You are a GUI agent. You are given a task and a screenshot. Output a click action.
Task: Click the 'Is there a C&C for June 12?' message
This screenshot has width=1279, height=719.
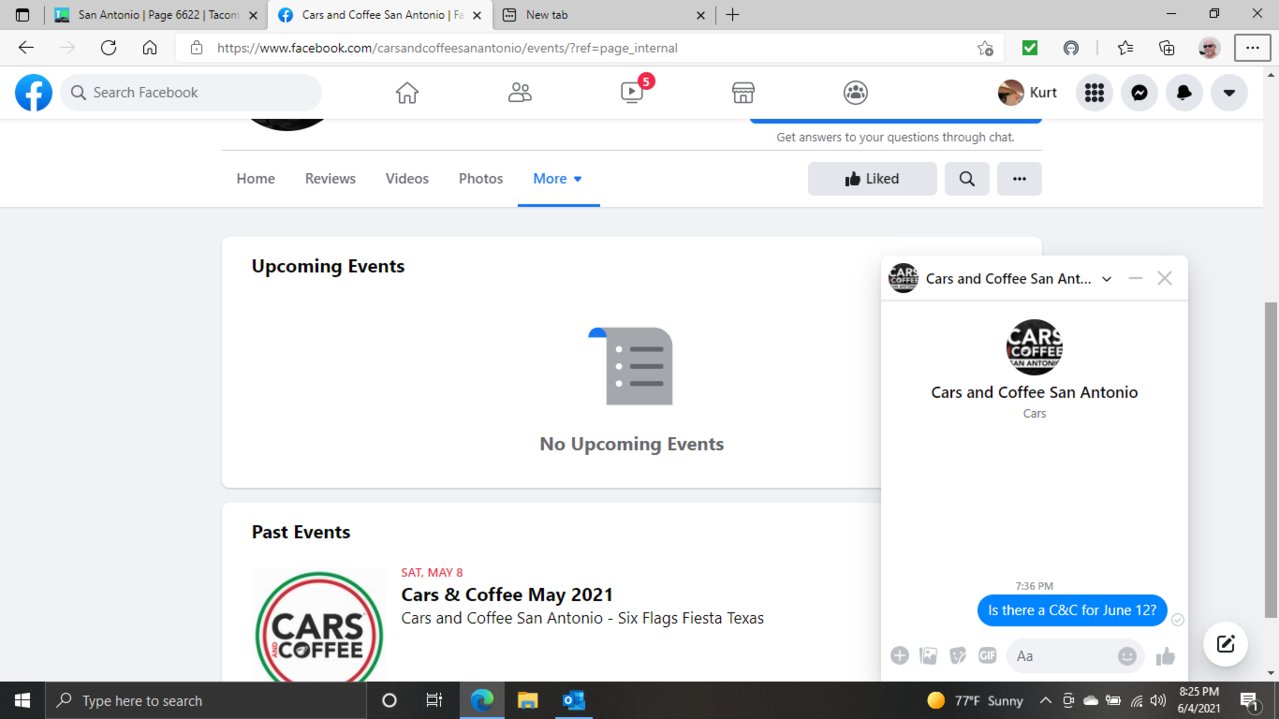(1072, 610)
